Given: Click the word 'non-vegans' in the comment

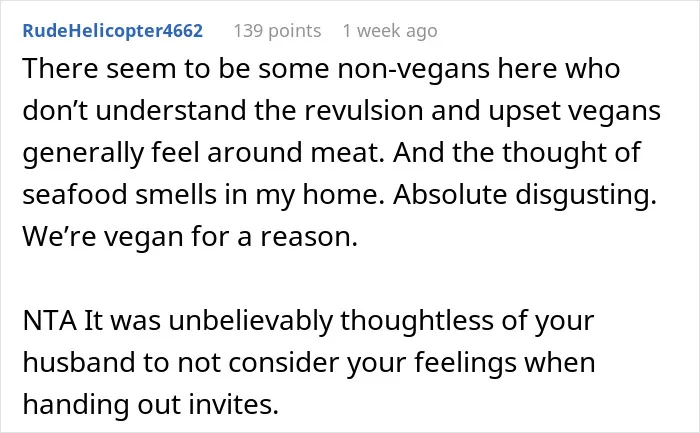Looking at the screenshot, I should click(x=413, y=69).
